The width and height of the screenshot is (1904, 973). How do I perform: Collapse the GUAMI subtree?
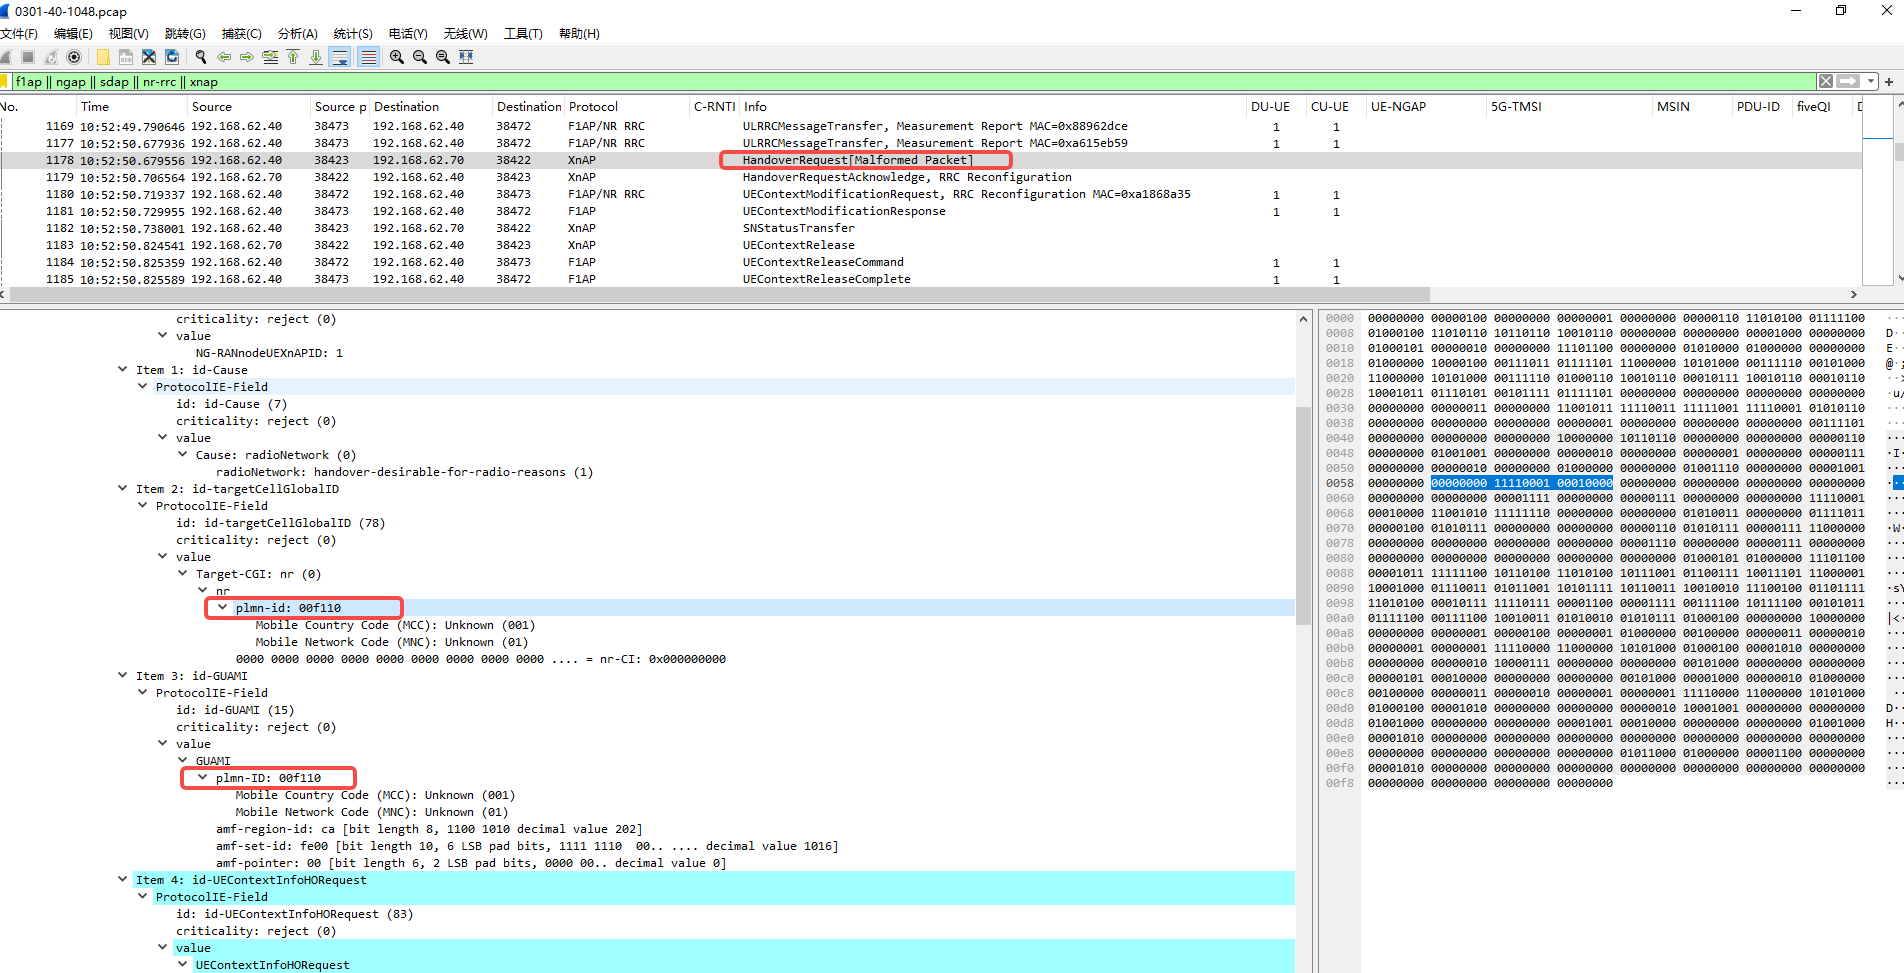(182, 761)
